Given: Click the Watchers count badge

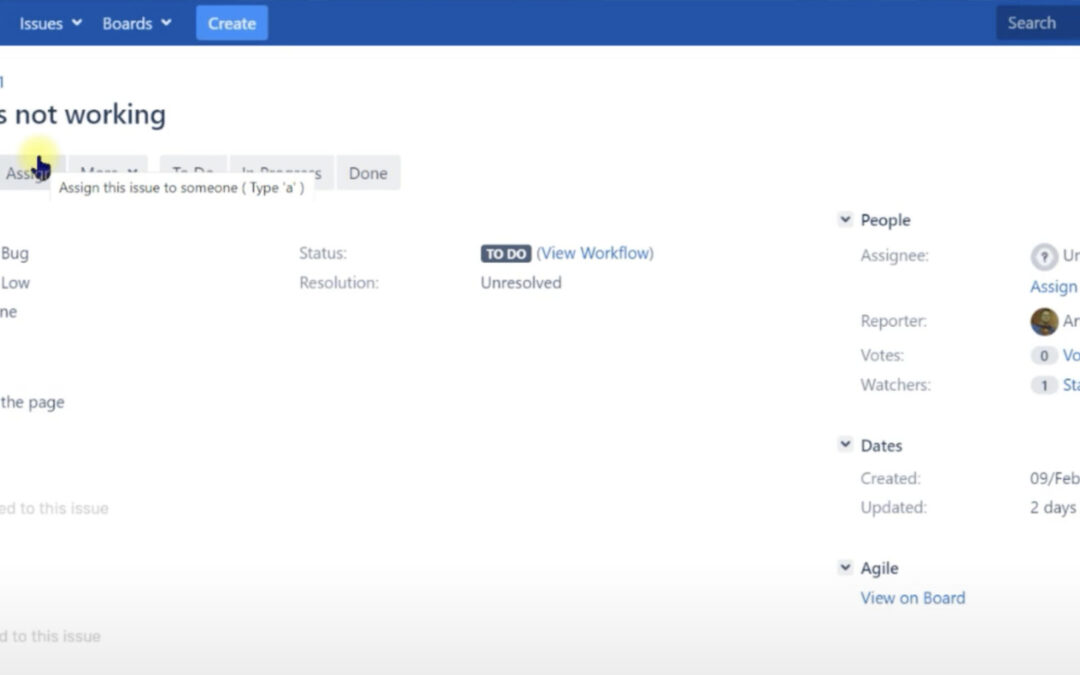Looking at the screenshot, I should 1044,386.
